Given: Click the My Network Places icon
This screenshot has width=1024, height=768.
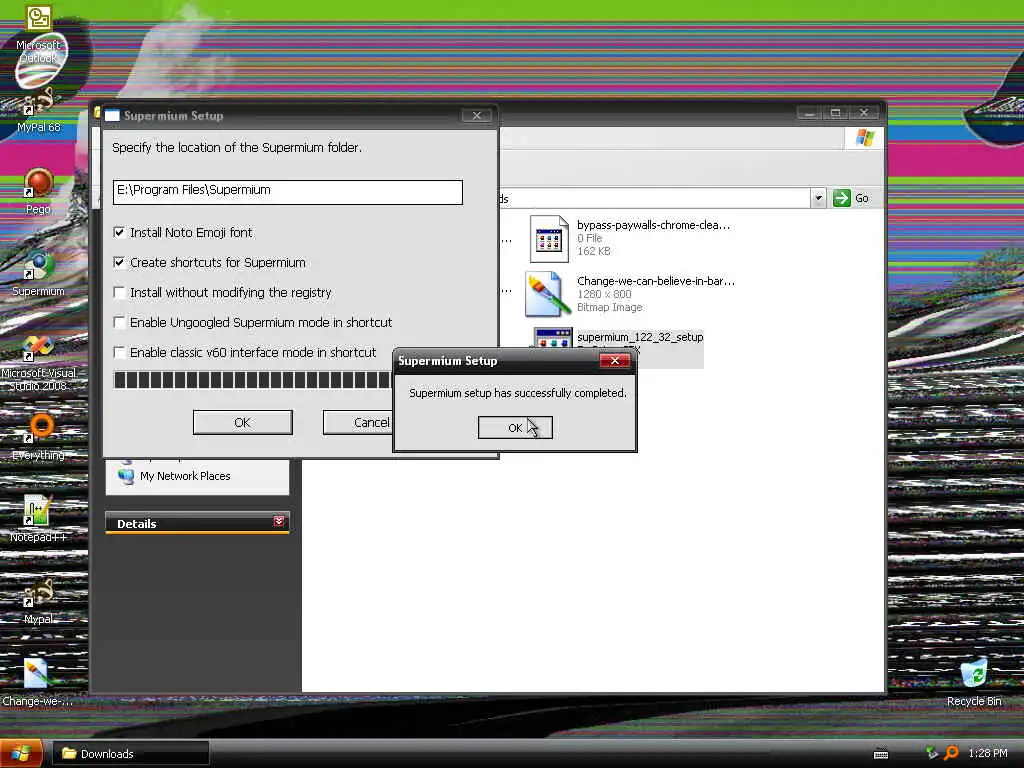Looking at the screenshot, I should 126,475.
